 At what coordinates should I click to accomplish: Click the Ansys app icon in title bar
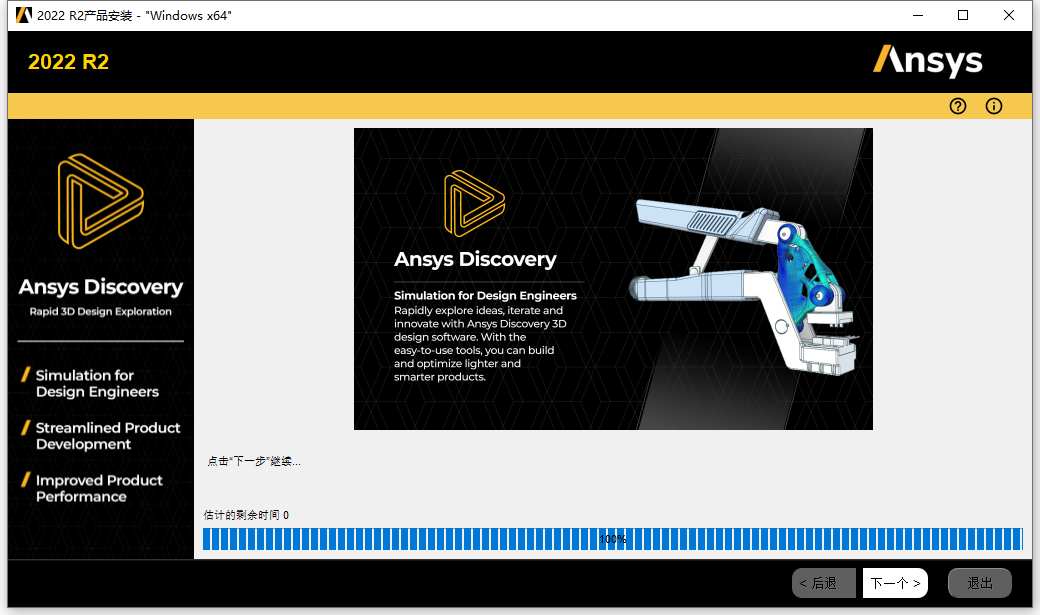[23, 15]
